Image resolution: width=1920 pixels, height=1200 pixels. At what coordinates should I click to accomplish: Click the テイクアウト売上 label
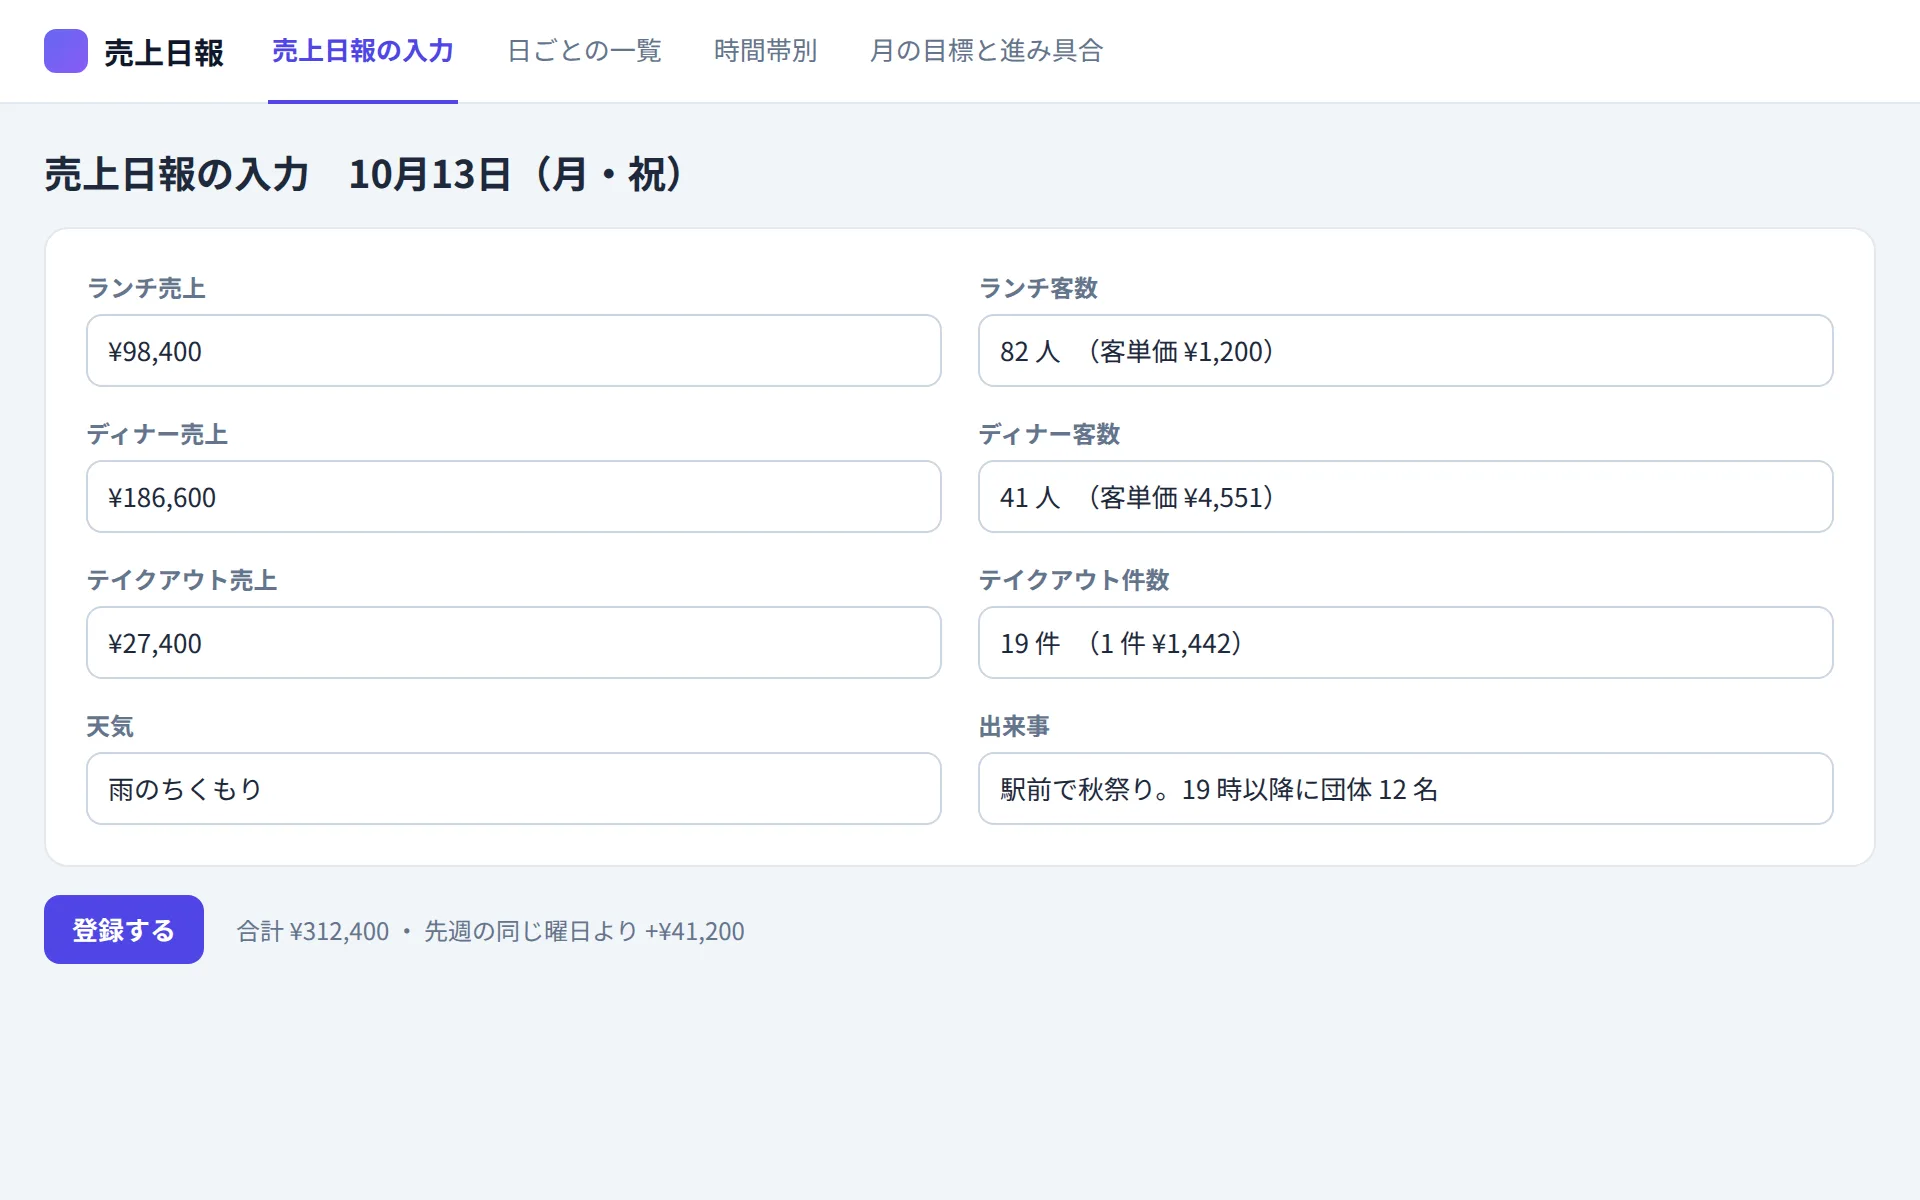tap(182, 580)
